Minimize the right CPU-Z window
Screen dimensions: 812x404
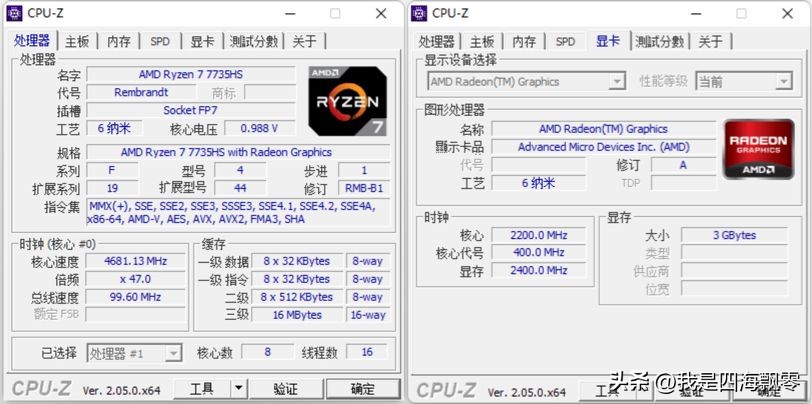point(696,13)
